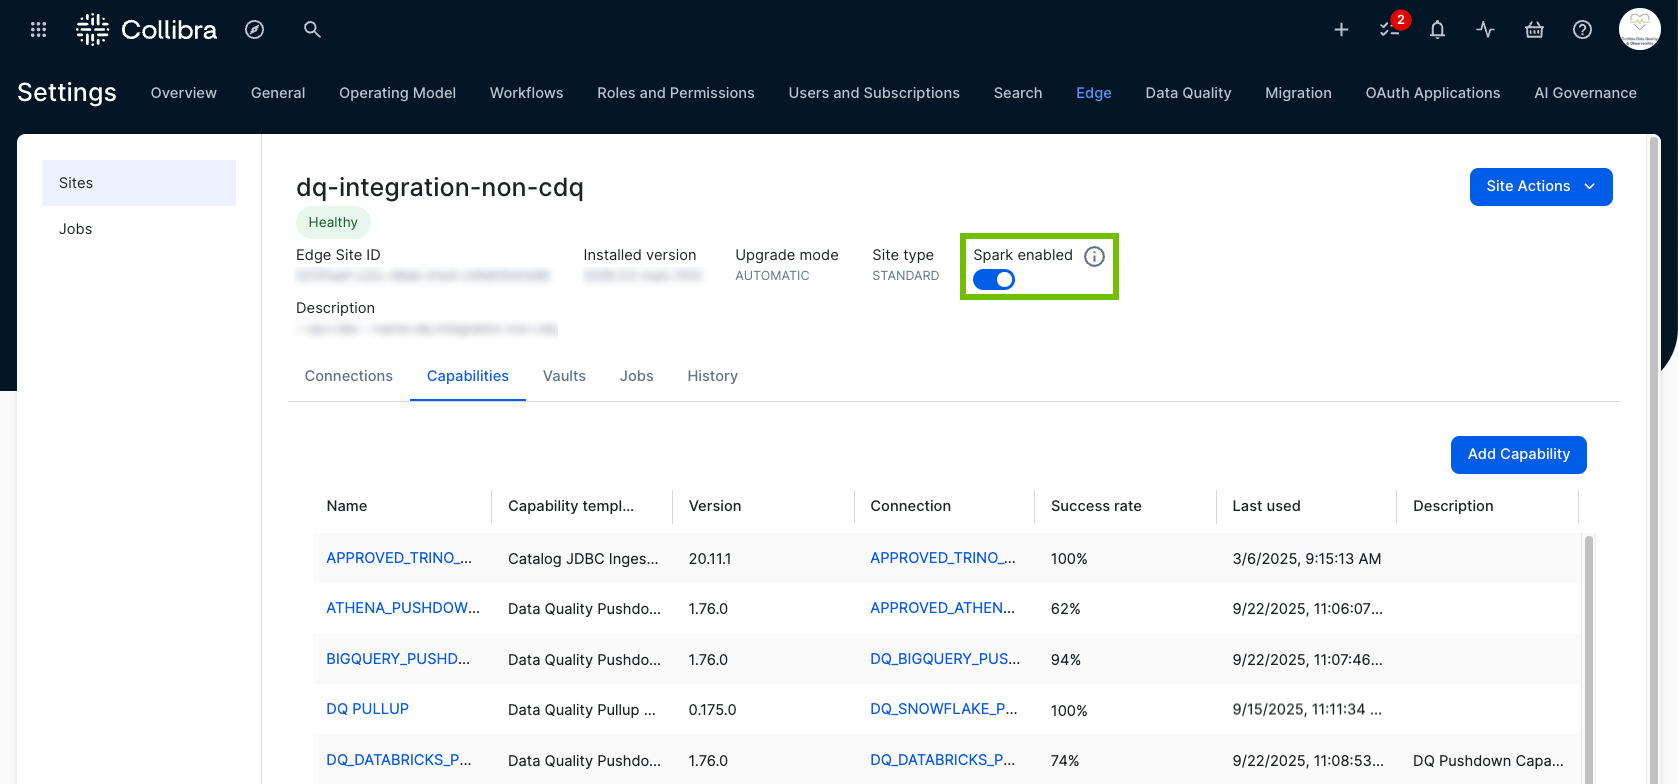This screenshot has width=1678, height=784.
Task: Click the activities pulse icon
Action: click(1485, 30)
